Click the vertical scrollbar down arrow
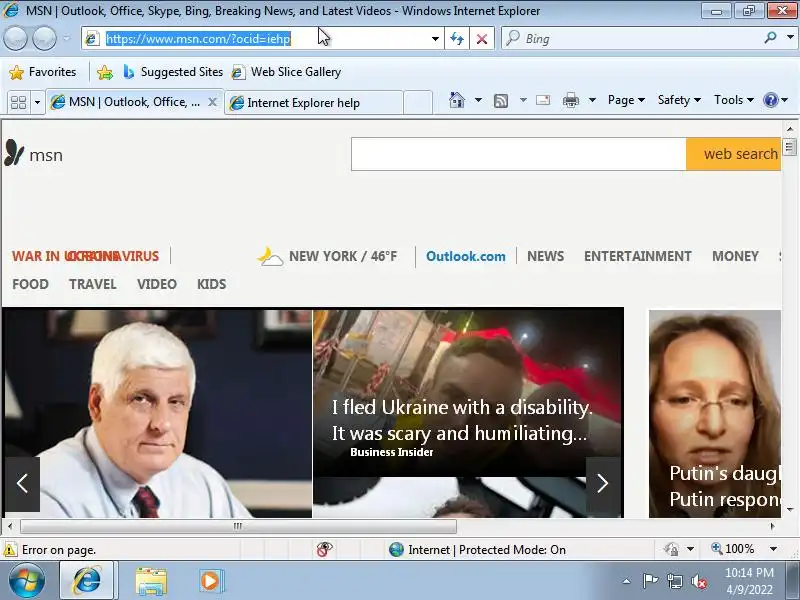Viewport: 800px width, 600px height. pos(790,509)
